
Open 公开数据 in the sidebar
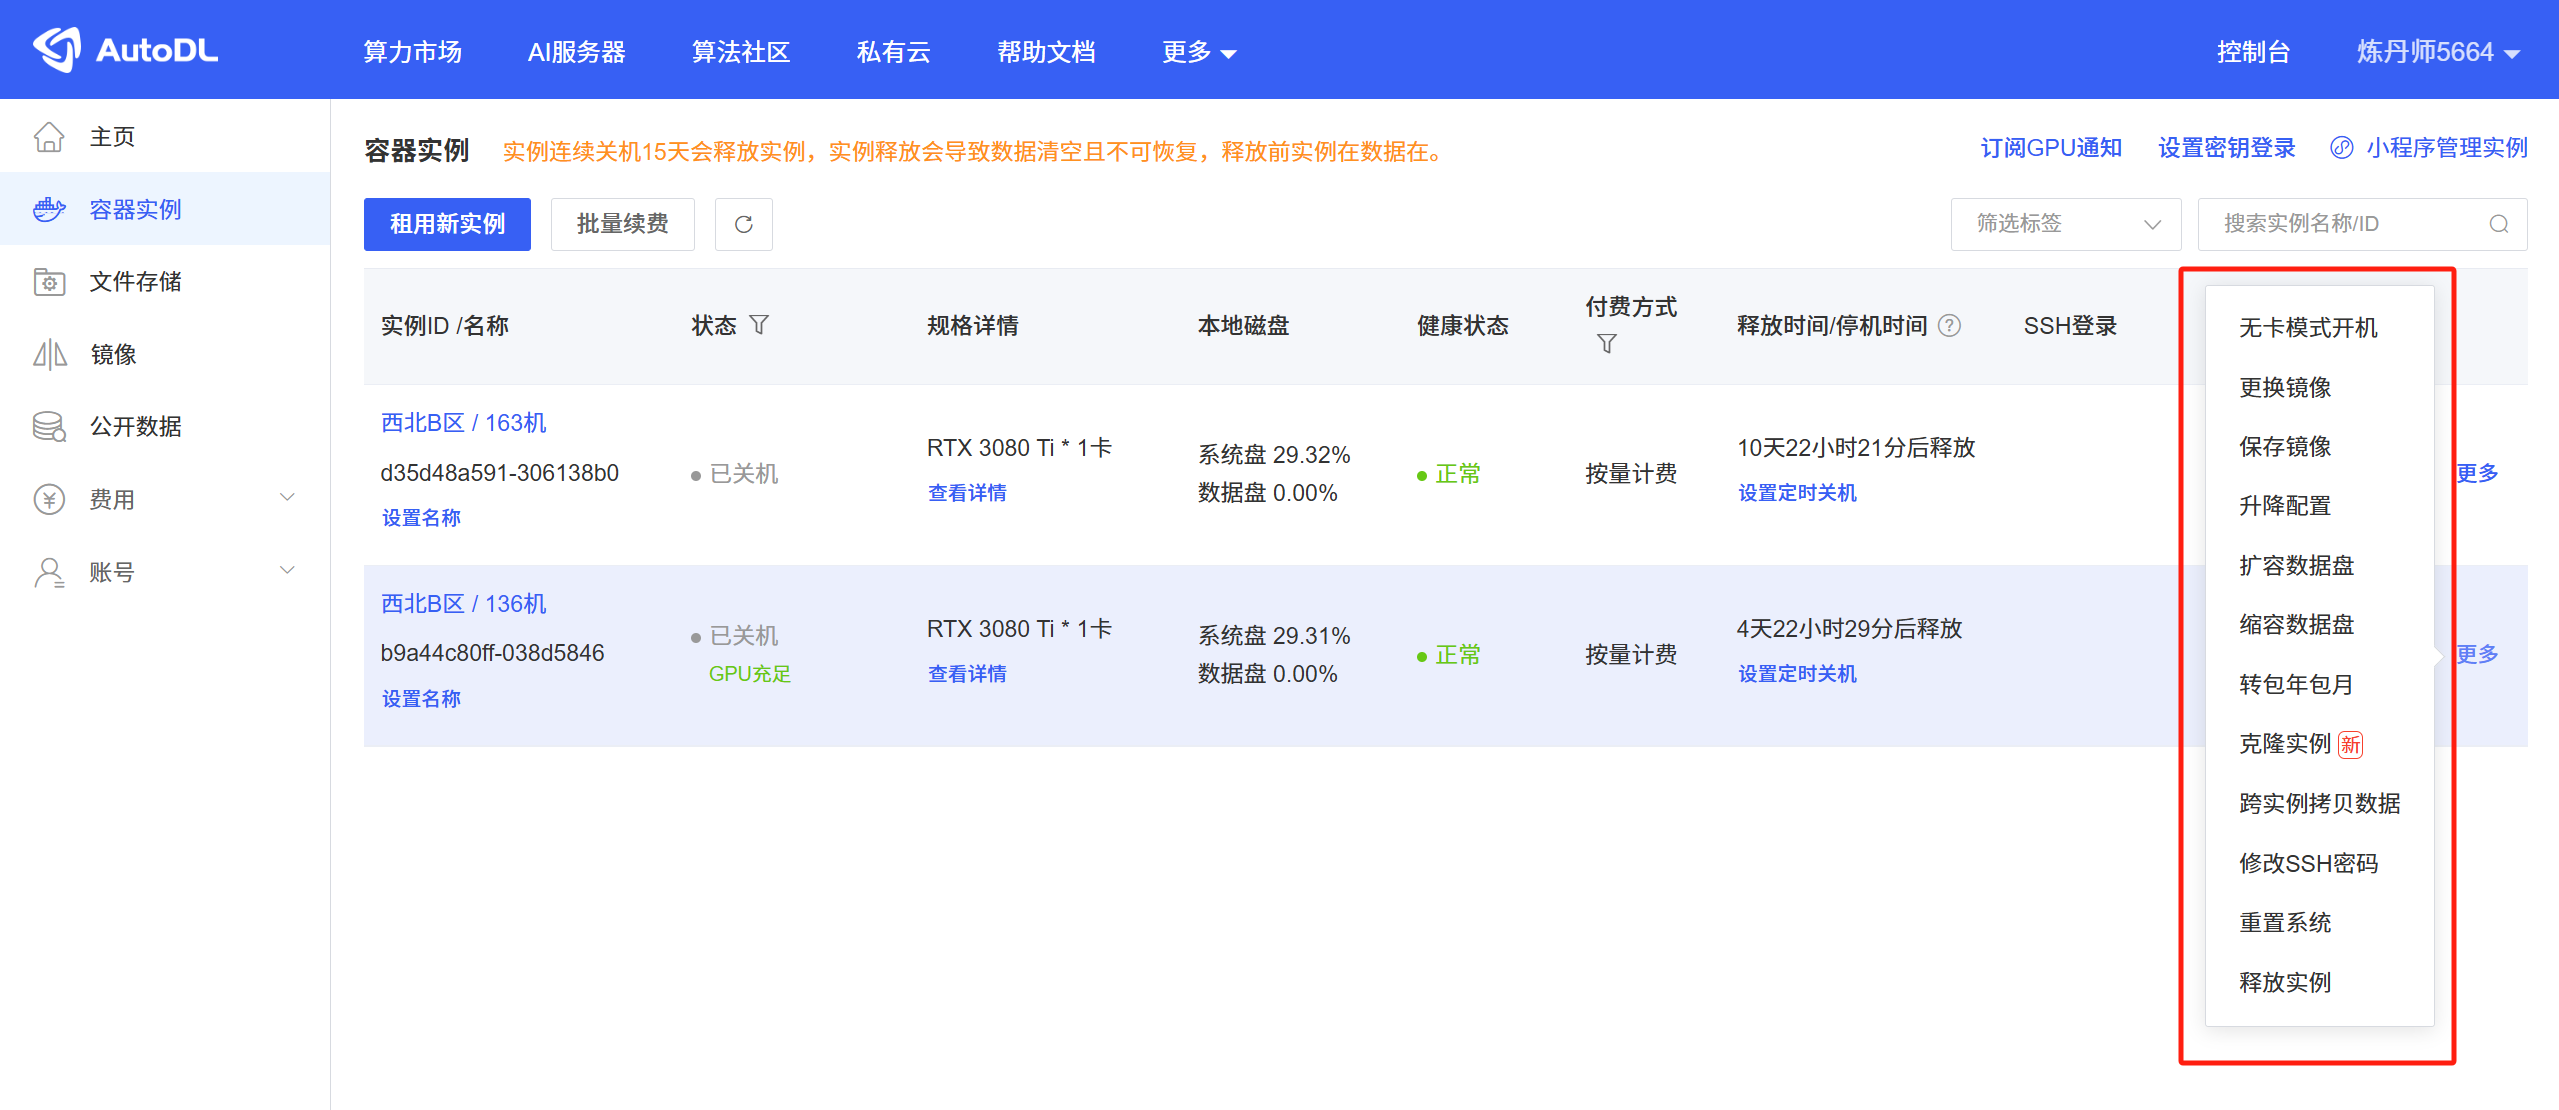pos(49,426)
